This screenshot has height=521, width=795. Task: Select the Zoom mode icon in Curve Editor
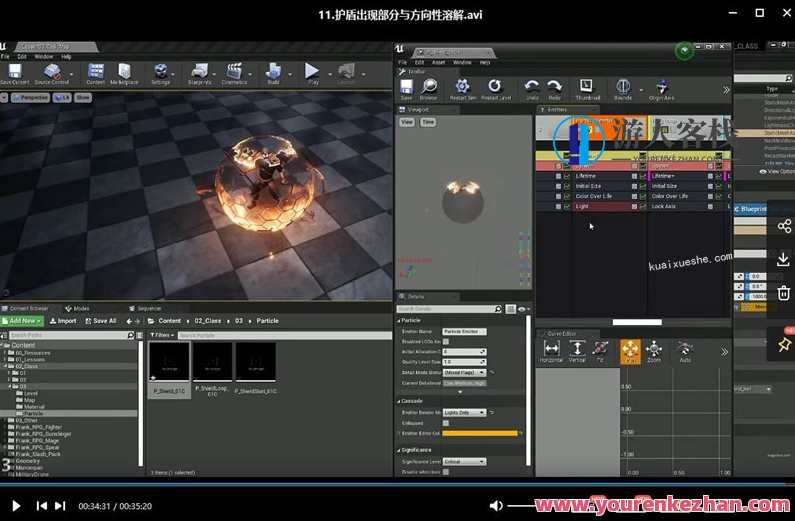click(654, 349)
